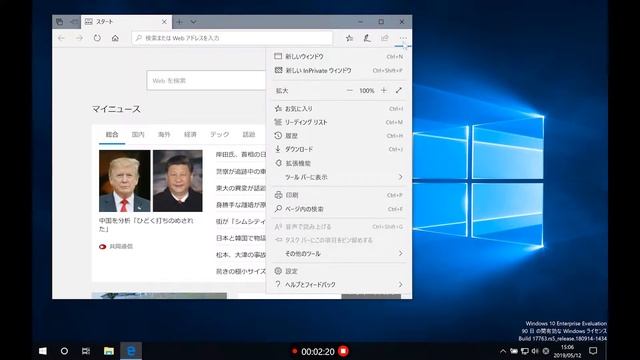The width and height of the screenshot is (640, 360).
Task: Click the add notes pen icon
Action: [367, 38]
